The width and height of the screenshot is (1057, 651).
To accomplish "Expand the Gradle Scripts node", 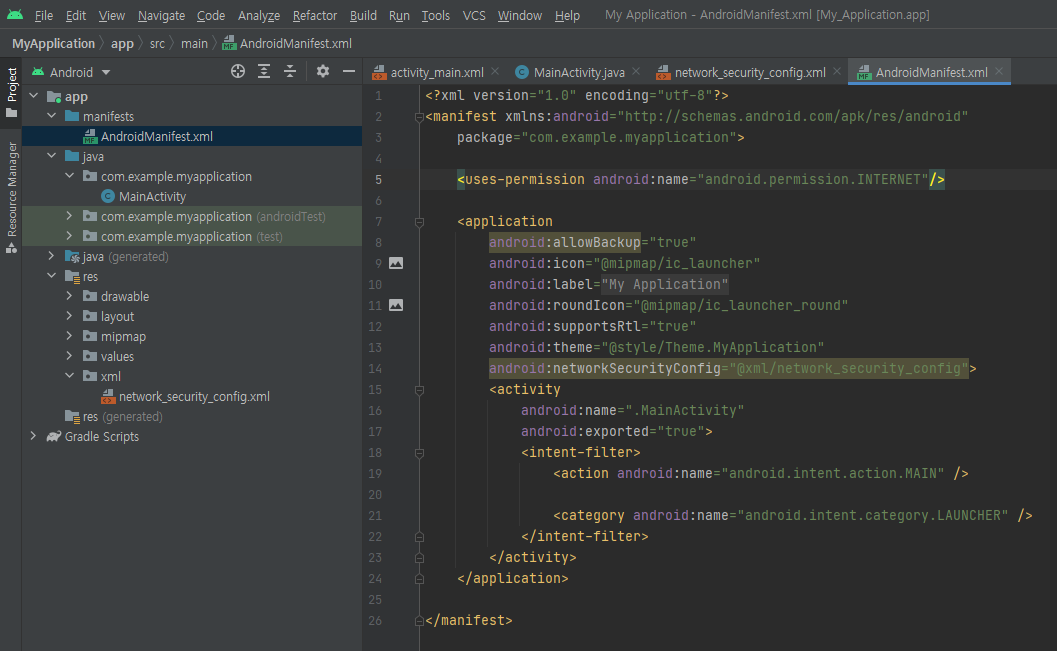I will click(34, 436).
